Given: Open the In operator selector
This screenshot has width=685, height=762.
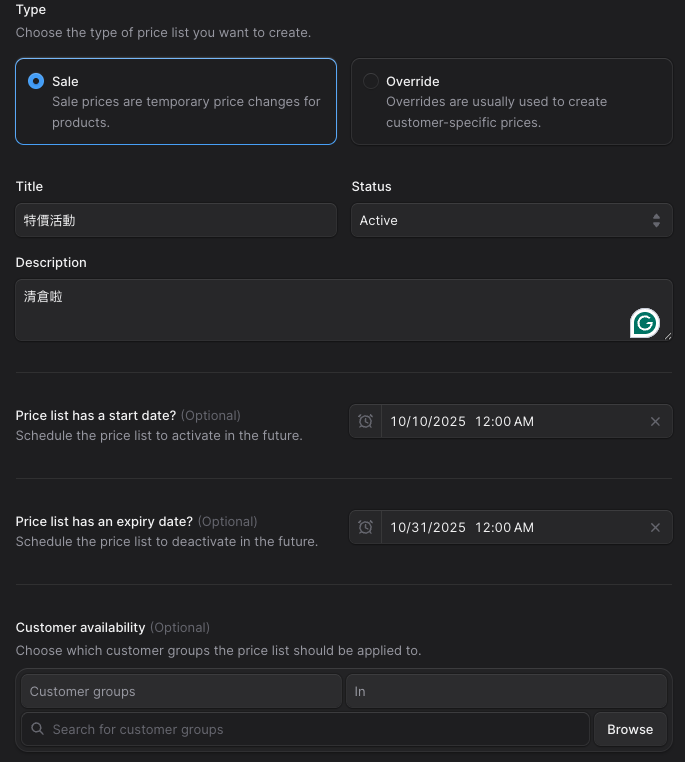Looking at the screenshot, I should click(506, 691).
